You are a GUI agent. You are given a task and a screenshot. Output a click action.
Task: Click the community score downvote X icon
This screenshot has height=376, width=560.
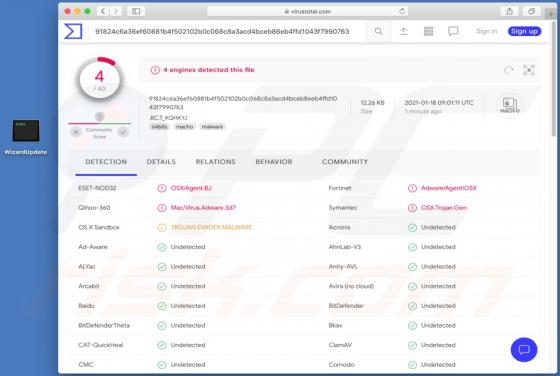pyautogui.click(x=76, y=132)
